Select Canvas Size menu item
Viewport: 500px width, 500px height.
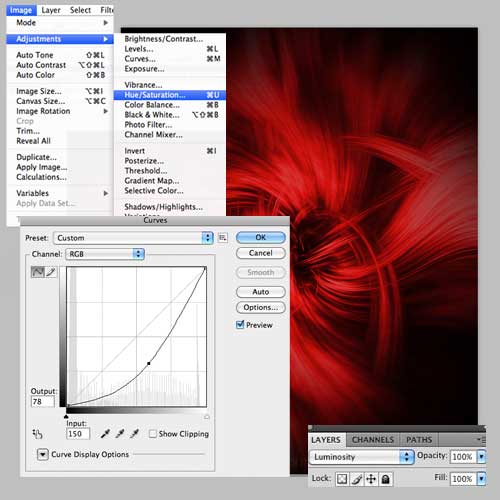[60, 101]
